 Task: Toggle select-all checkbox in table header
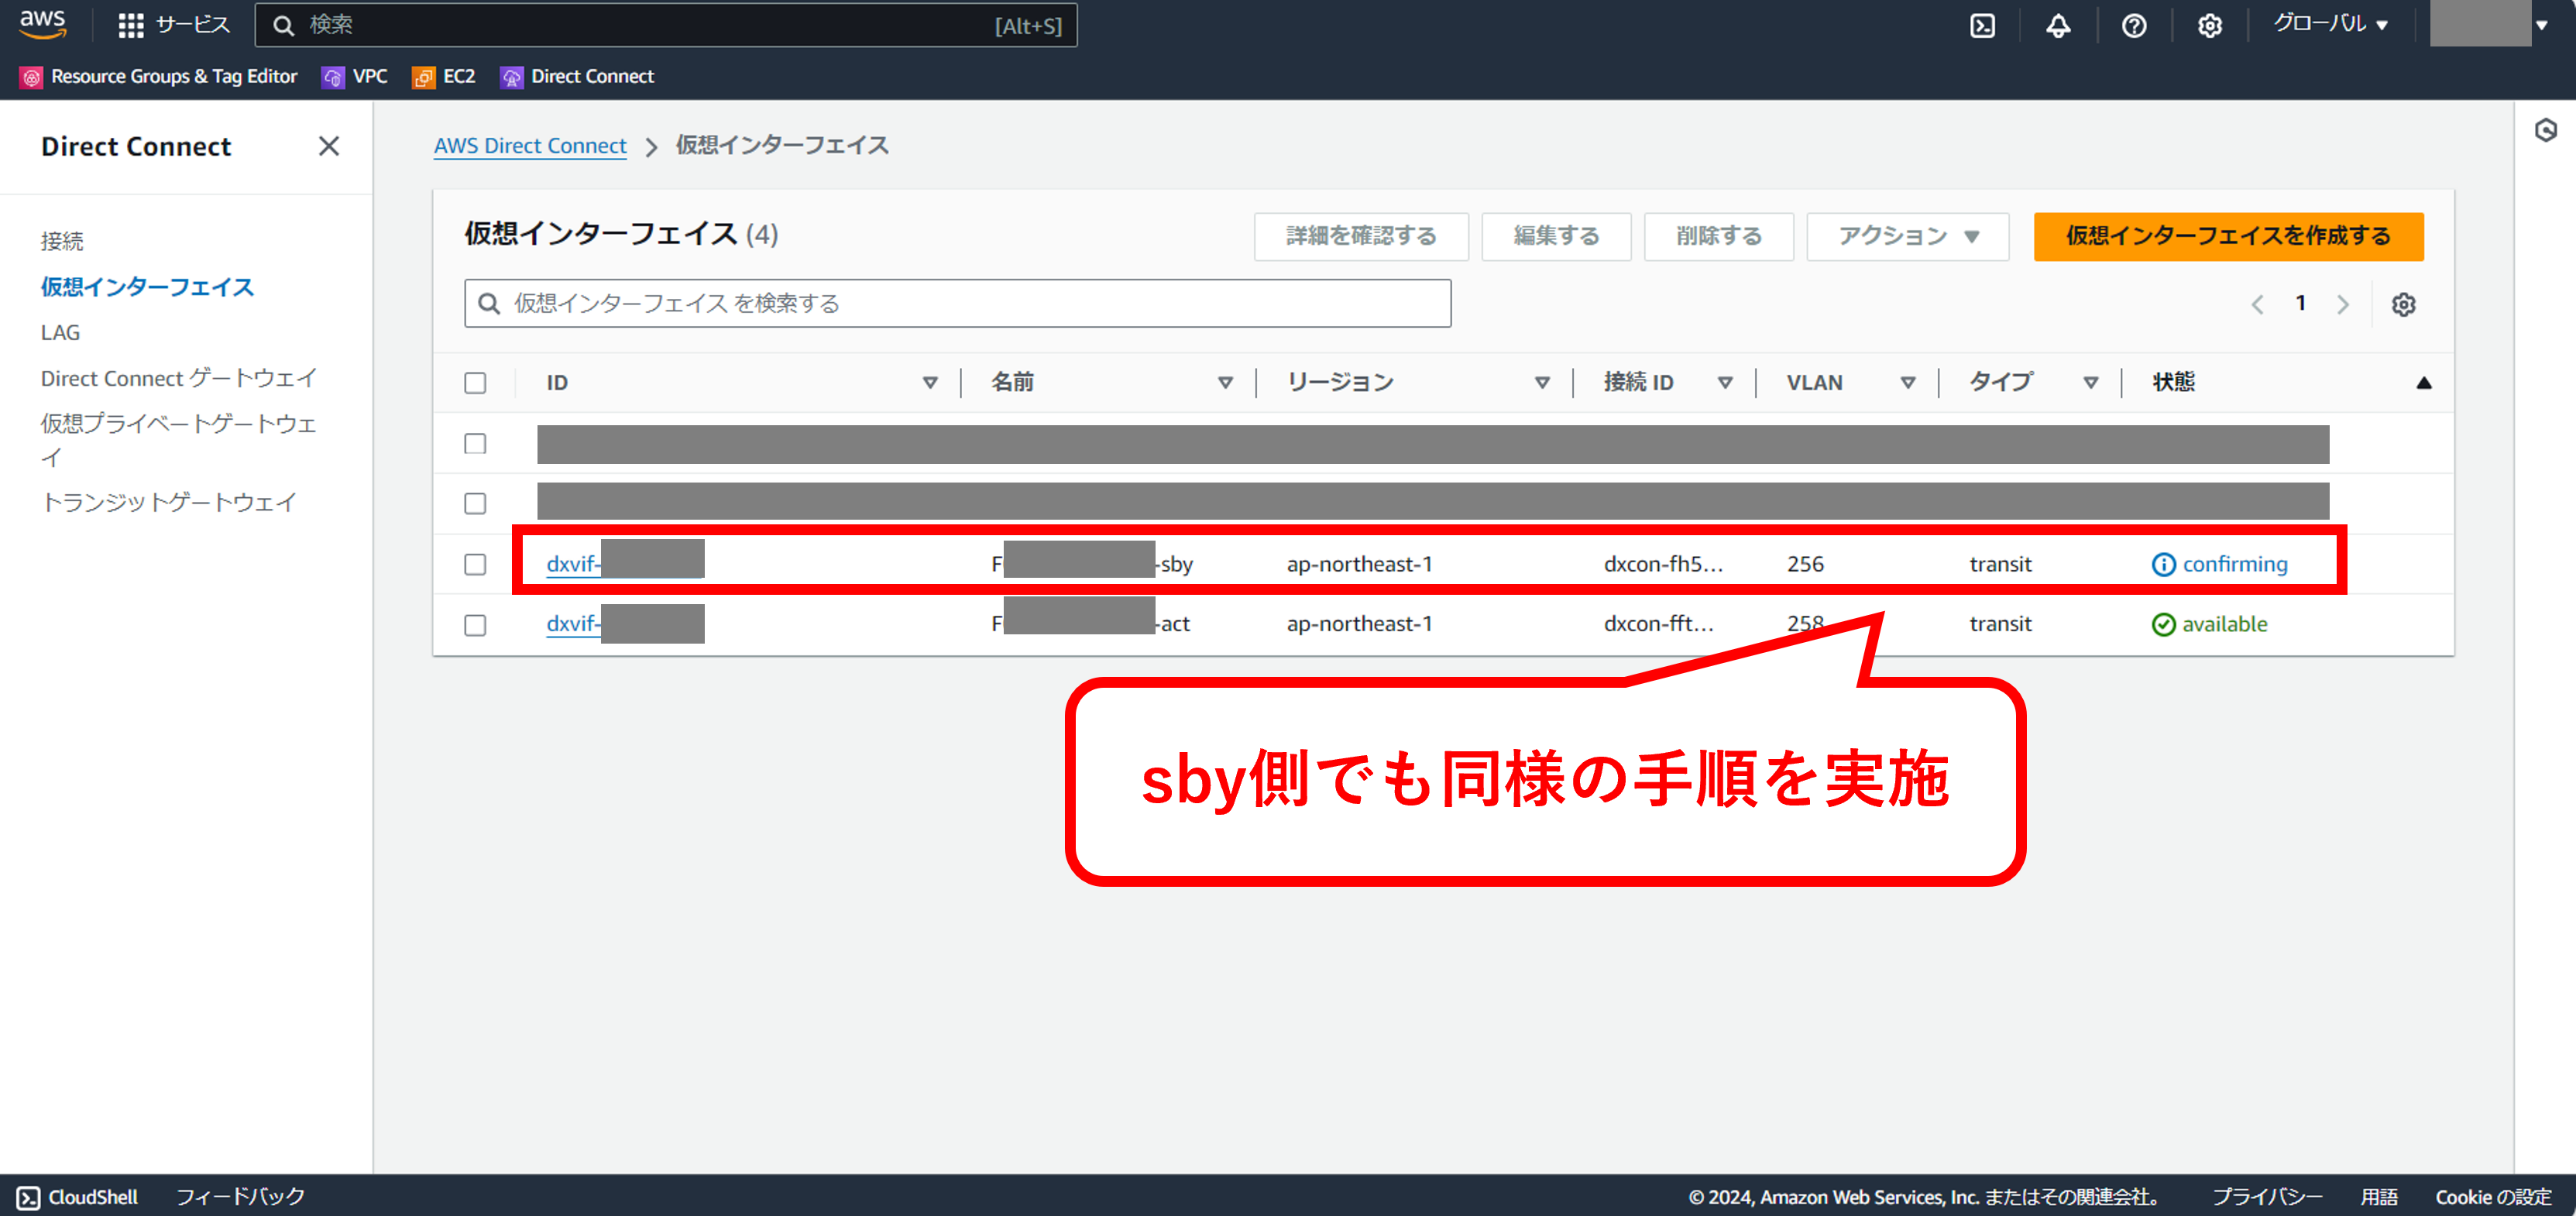pos(475,383)
